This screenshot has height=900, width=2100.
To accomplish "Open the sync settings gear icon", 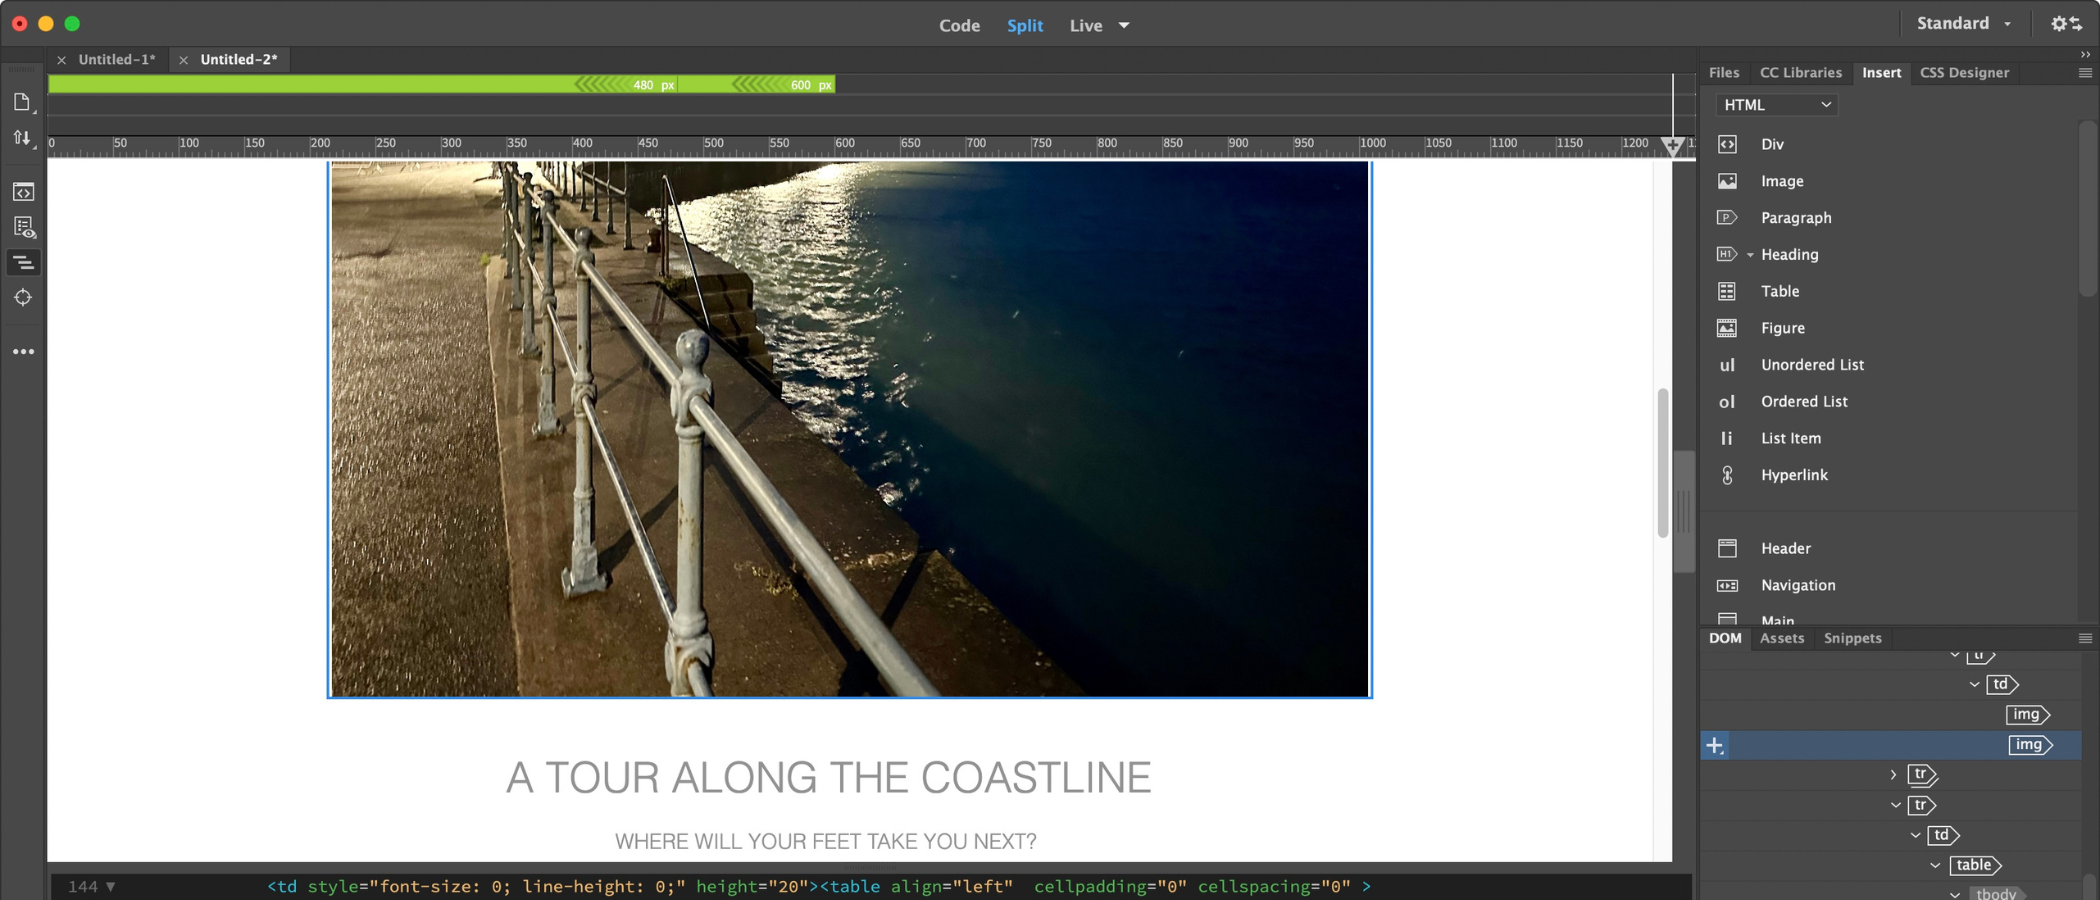I will (x=2065, y=23).
